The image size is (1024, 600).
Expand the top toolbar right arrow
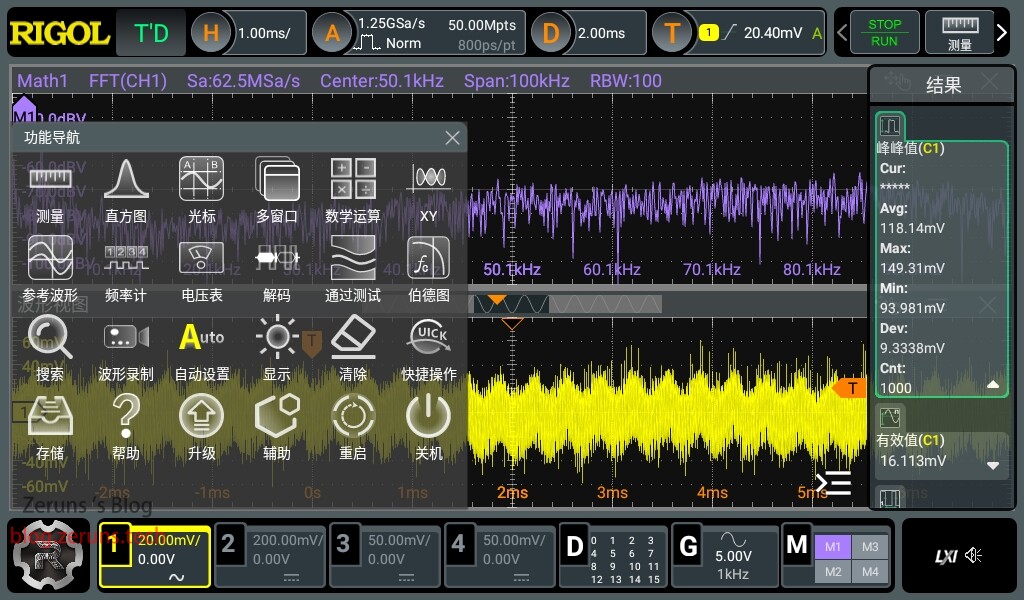pyautogui.click(x=1002, y=33)
